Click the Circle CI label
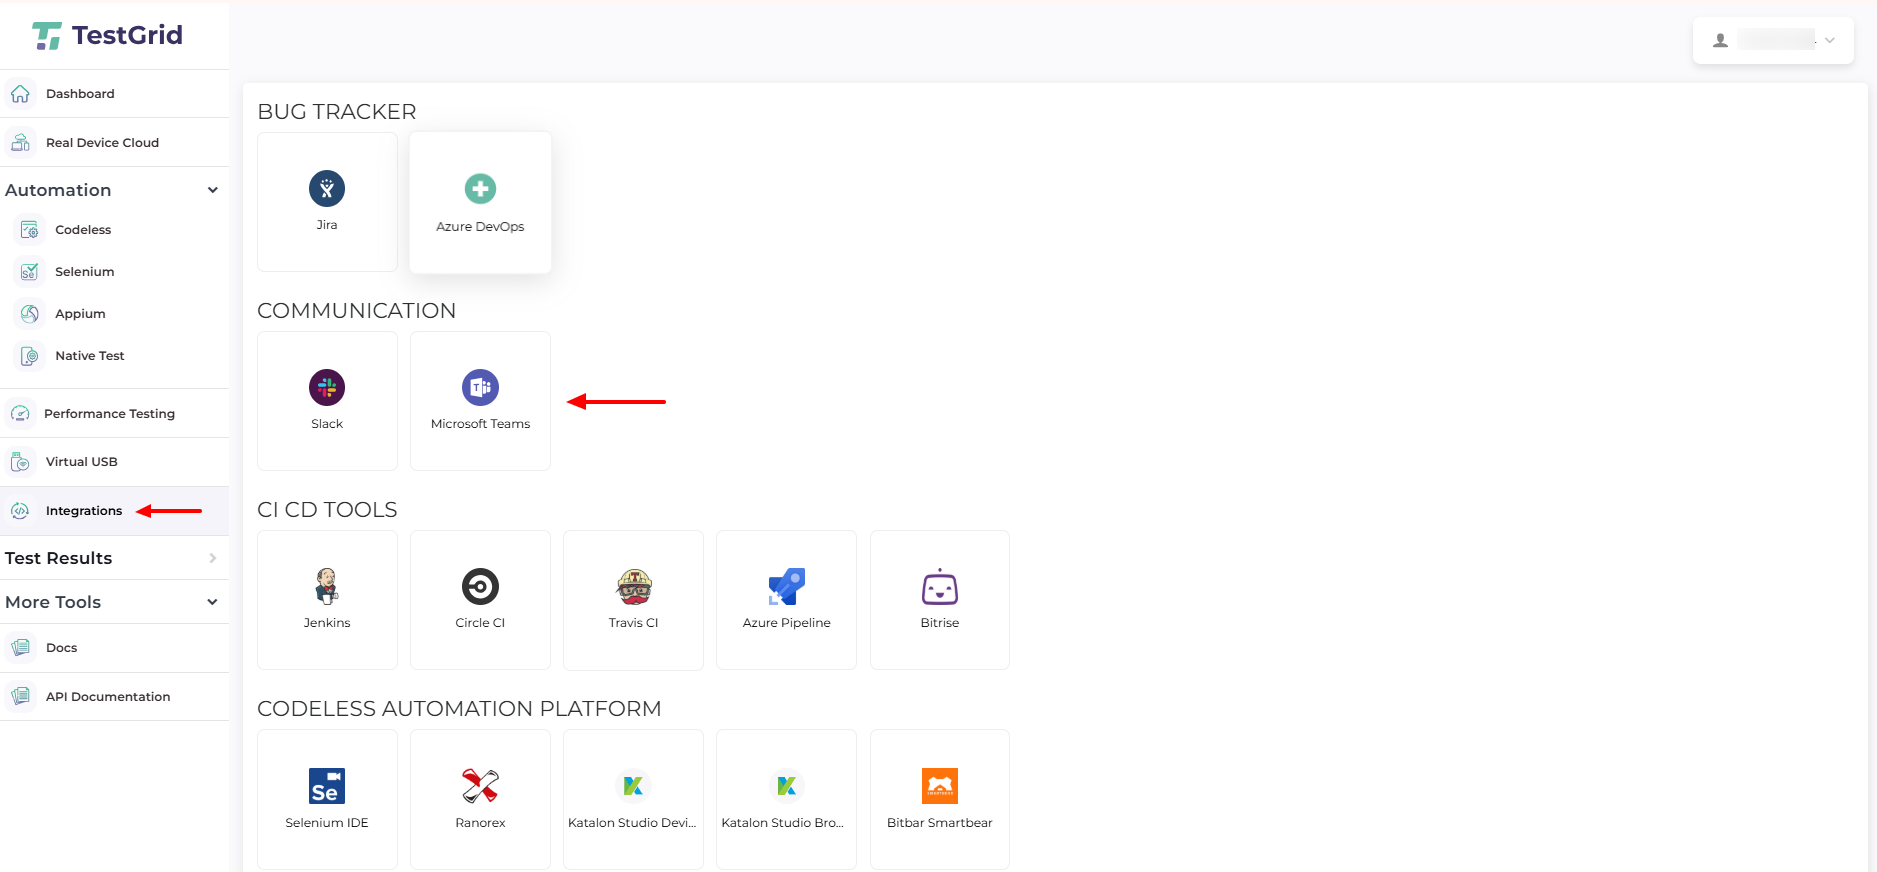This screenshot has width=1877, height=872. pyautogui.click(x=480, y=623)
